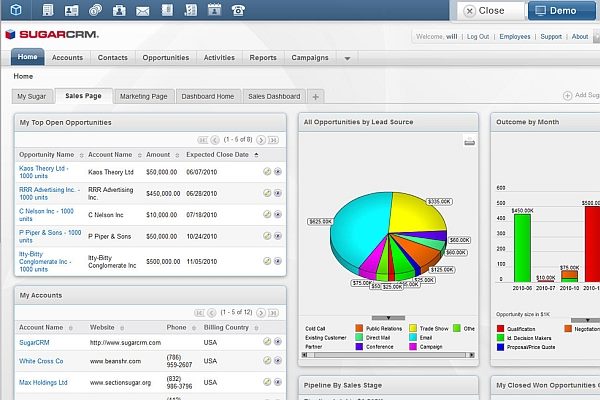This screenshot has width=600, height=400.
Task: Open the About link
Action: coord(580,37)
